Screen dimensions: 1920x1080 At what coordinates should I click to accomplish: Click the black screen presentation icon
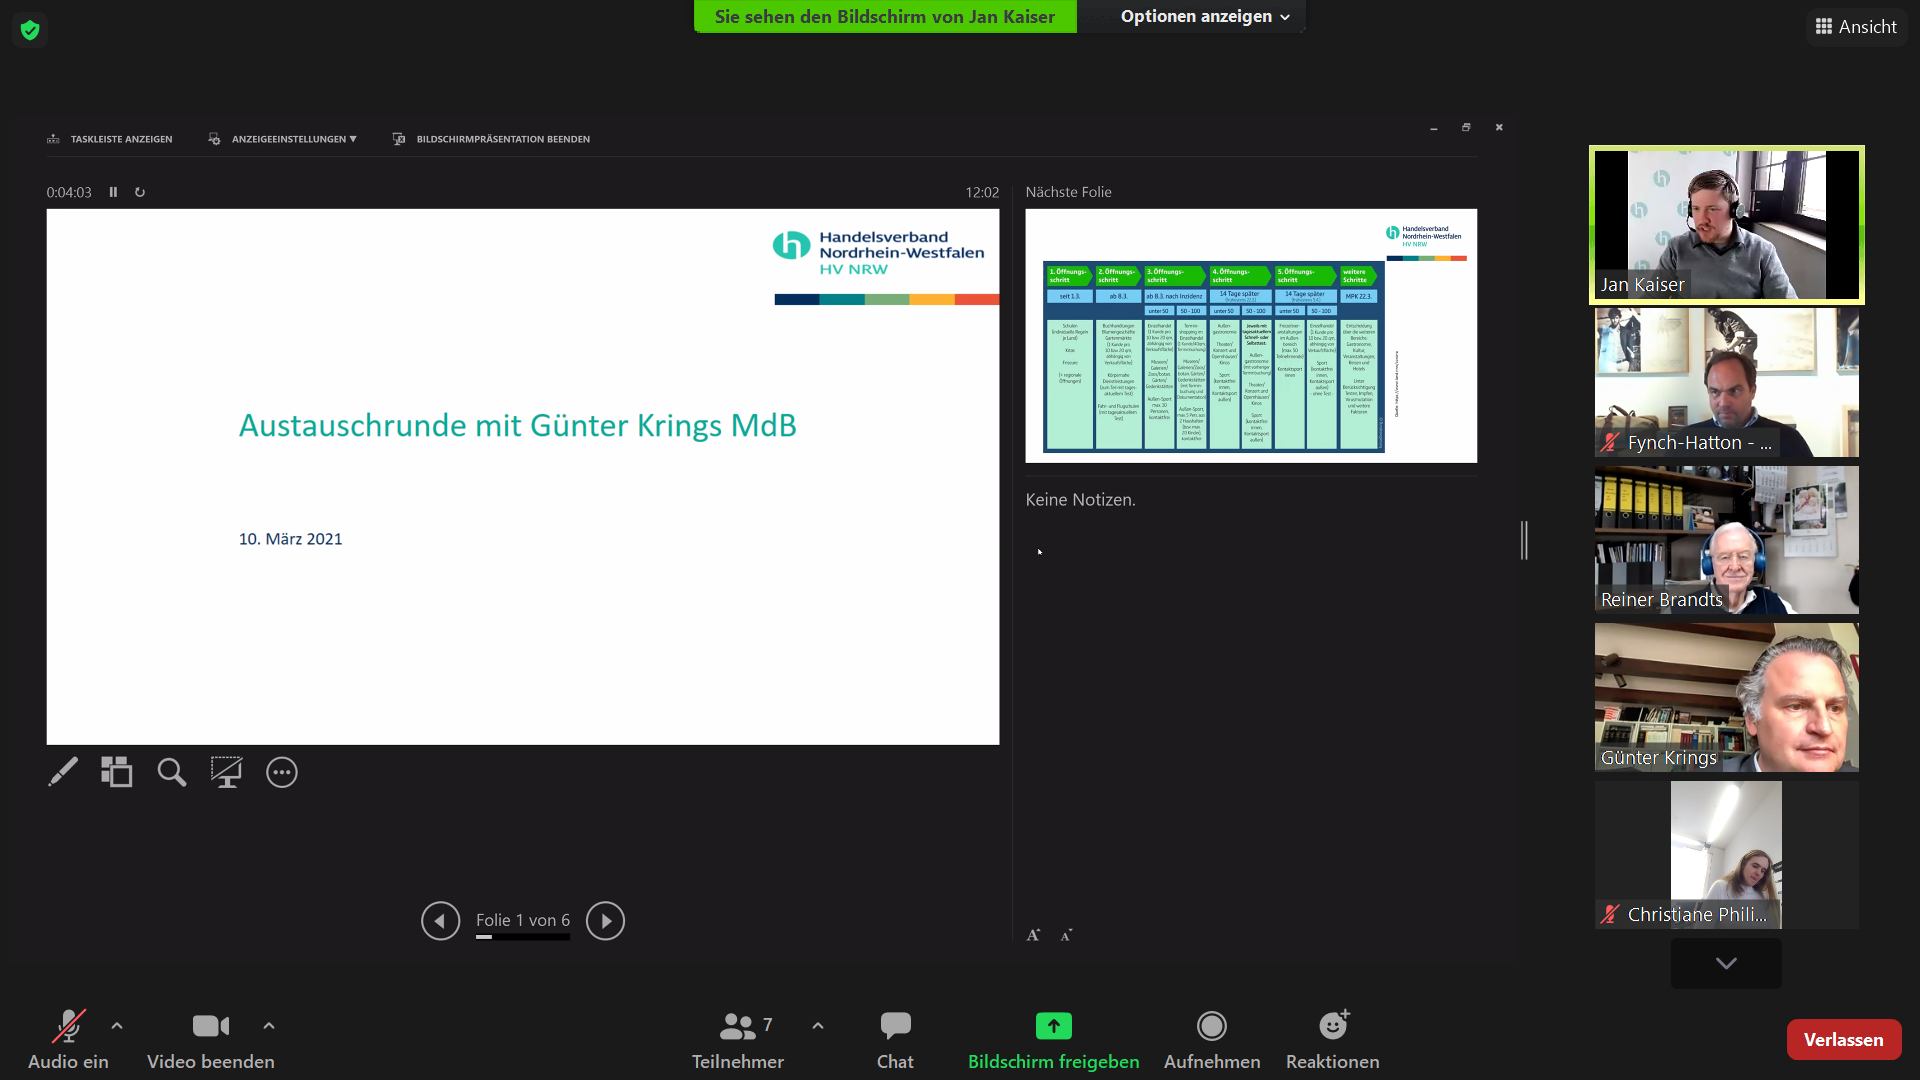[x=226, y=772]
